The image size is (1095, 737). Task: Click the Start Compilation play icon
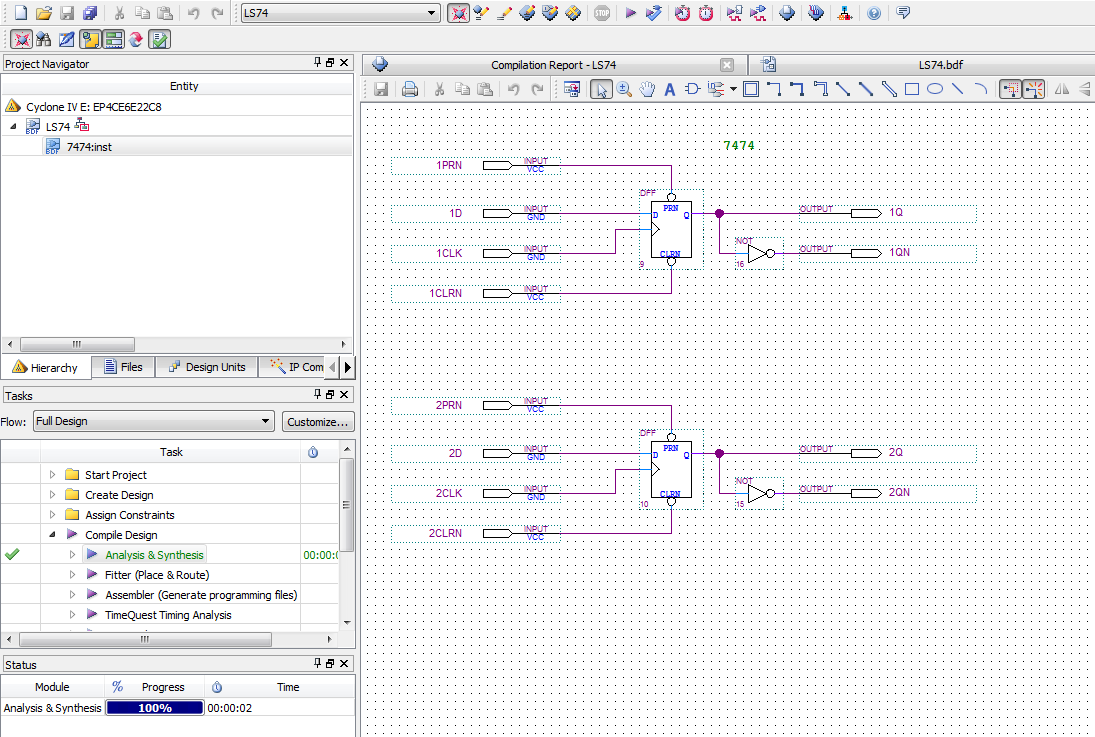[630, 13]
